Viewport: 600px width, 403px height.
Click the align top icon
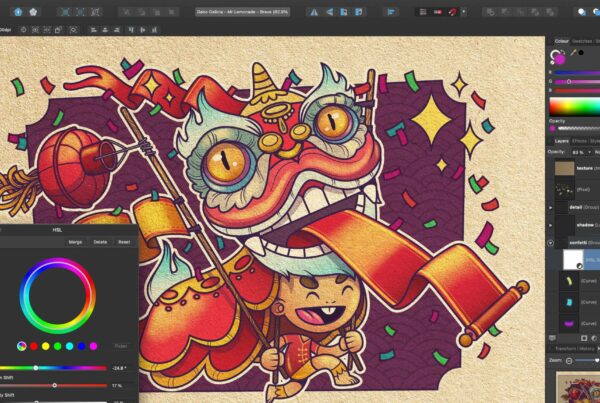click(131, 29)
